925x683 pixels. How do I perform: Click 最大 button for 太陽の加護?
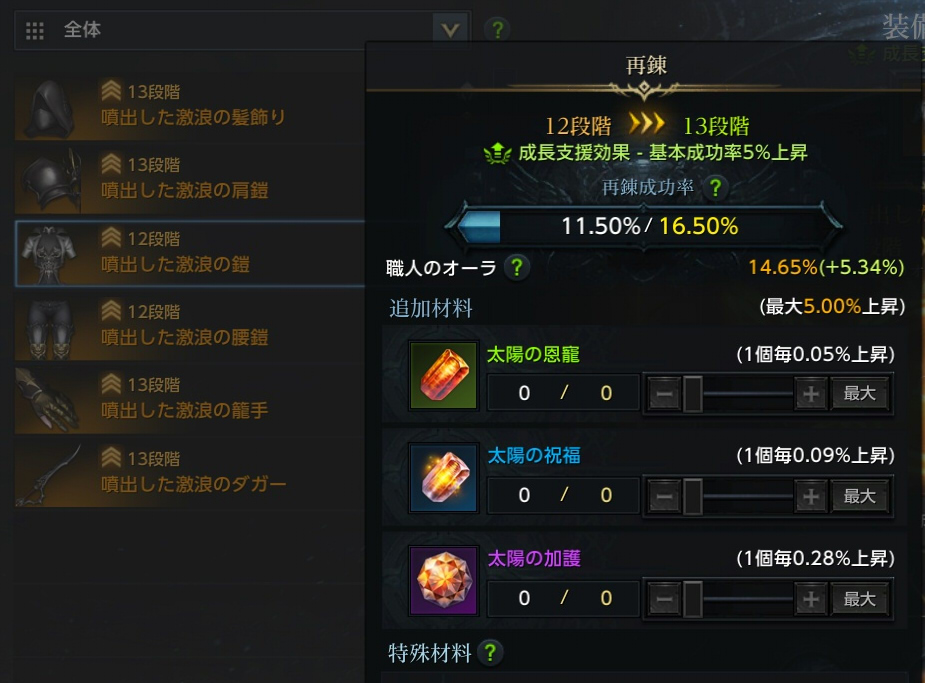tap(860, 599)
